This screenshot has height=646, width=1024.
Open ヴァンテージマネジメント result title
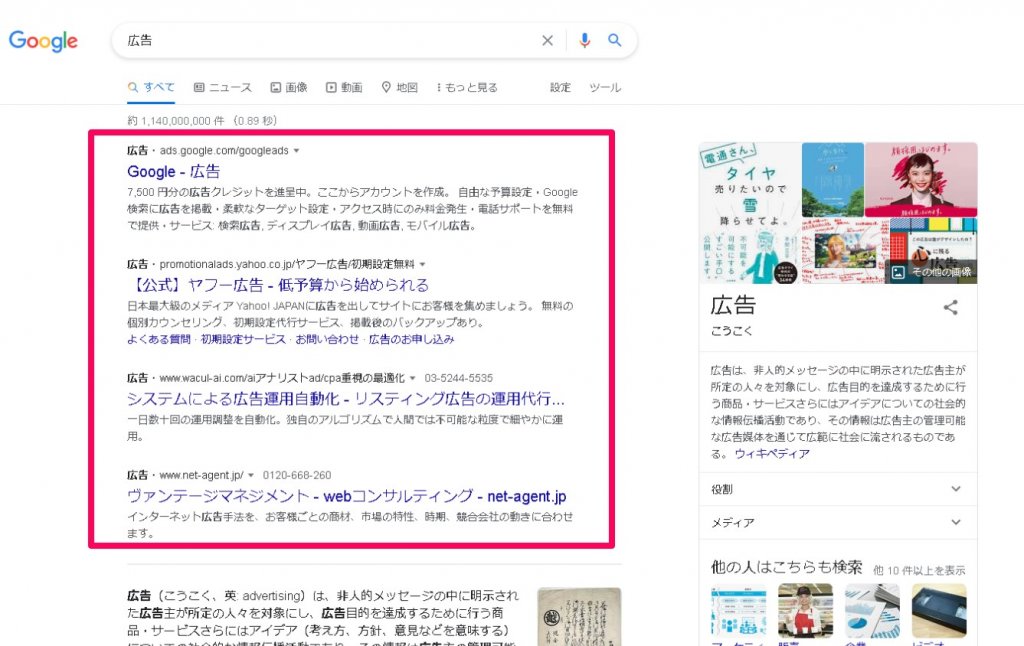coord(347,496)
